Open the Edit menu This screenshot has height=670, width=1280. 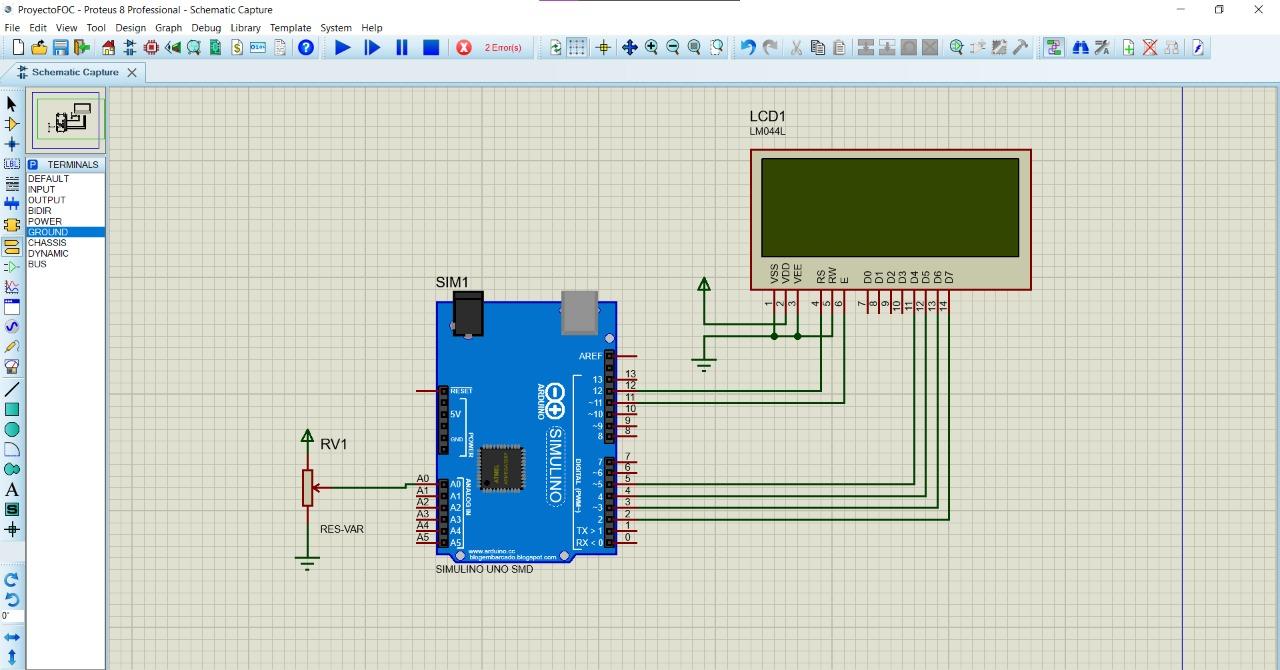coord(38,28)
